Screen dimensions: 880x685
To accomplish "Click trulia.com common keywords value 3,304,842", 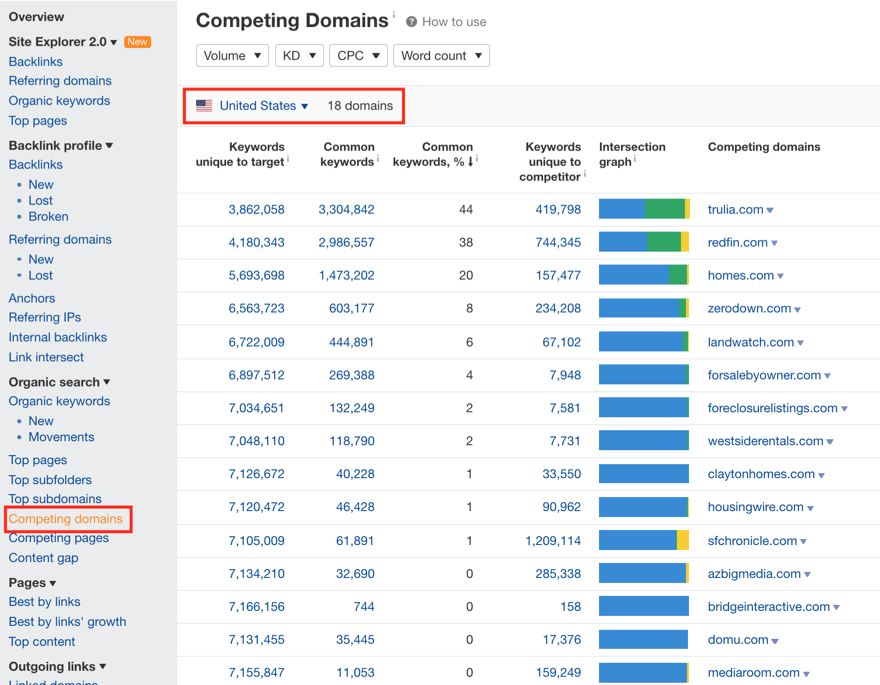I will (346, 209).
